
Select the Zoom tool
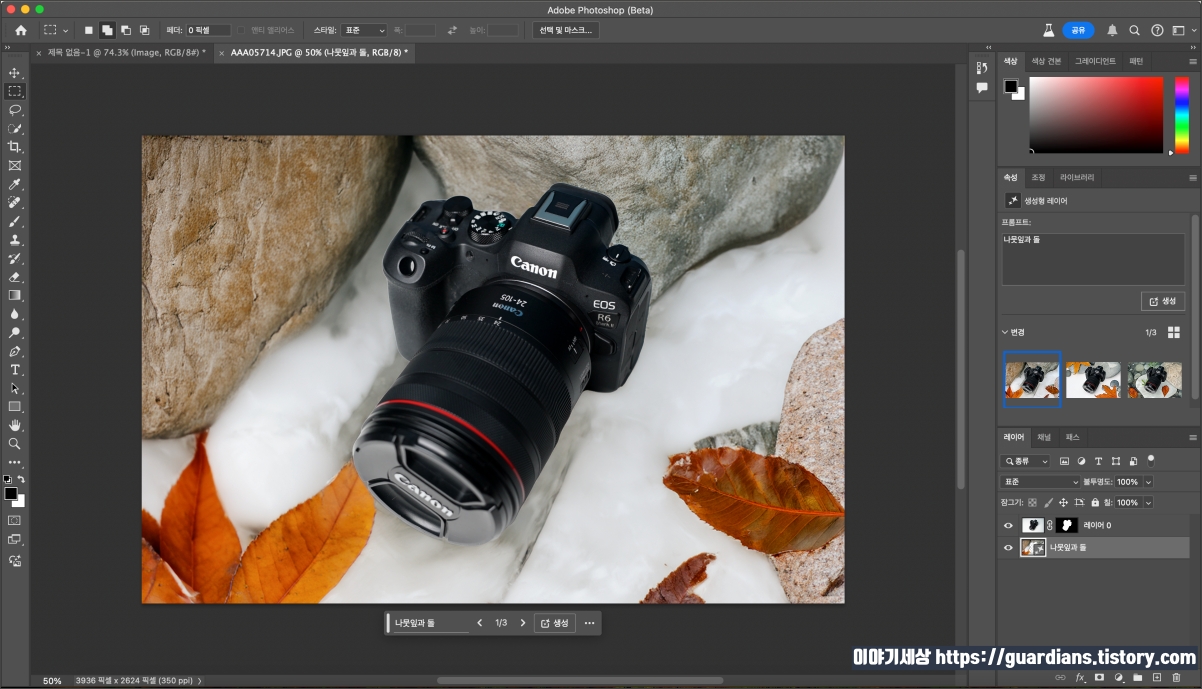coord(14,443)
